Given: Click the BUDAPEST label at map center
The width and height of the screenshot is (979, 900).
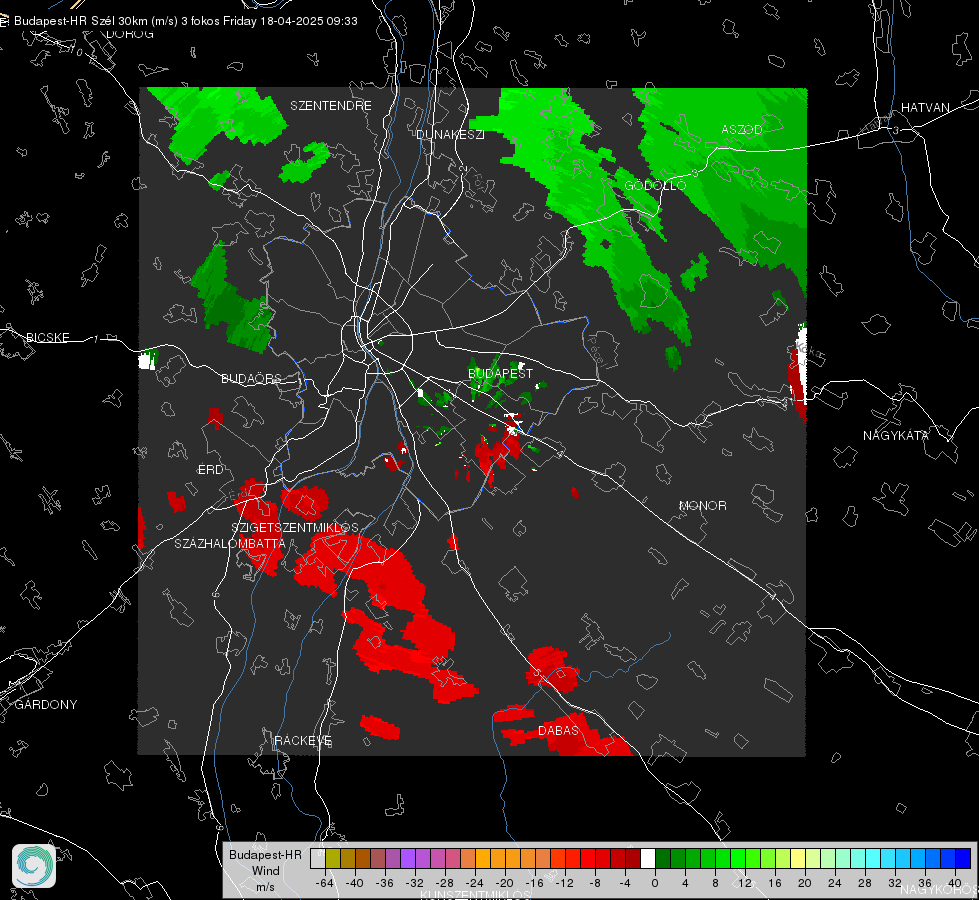Looking at the screenshot, I should coord(501,373).
